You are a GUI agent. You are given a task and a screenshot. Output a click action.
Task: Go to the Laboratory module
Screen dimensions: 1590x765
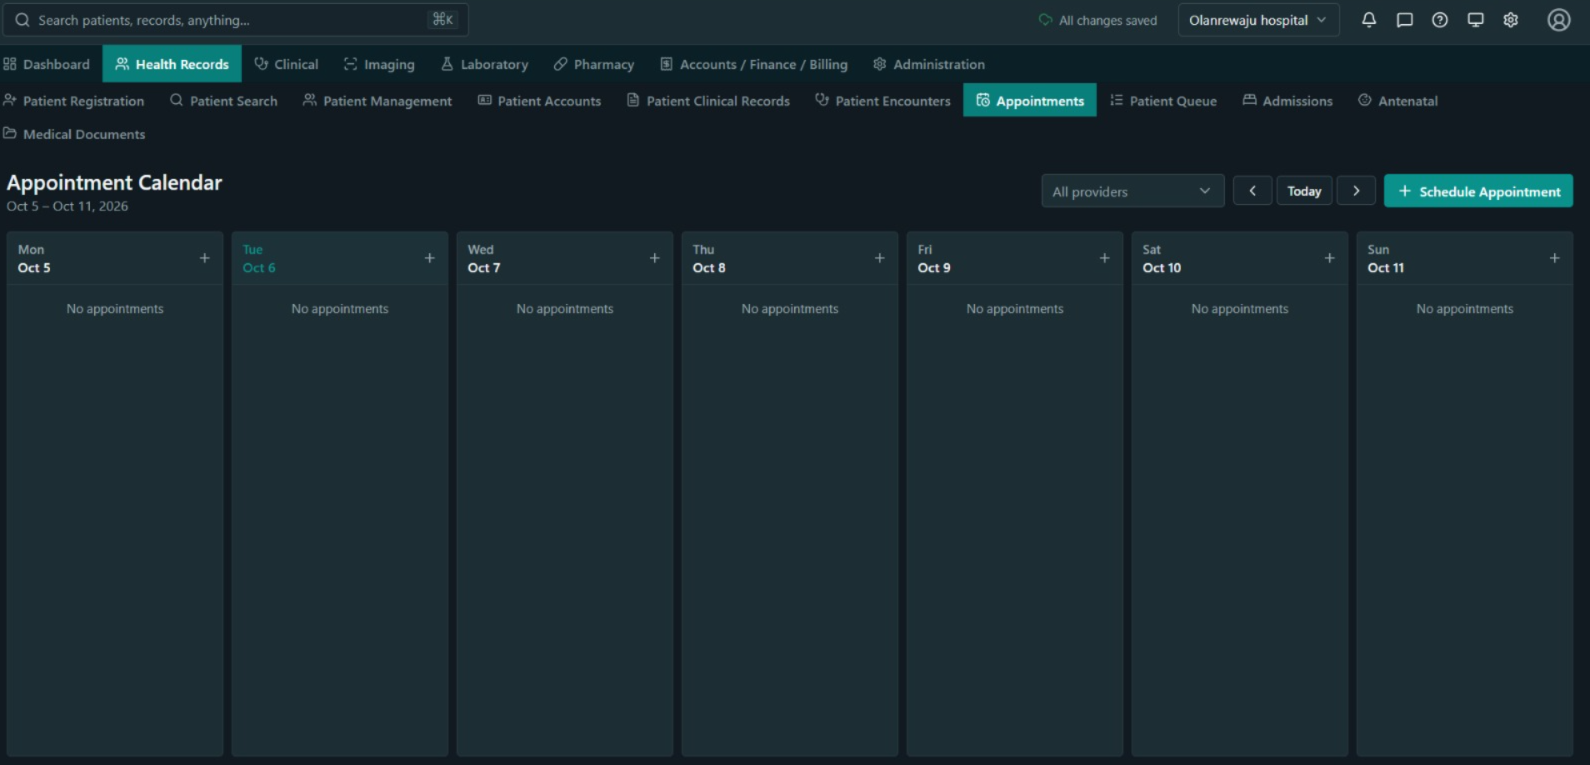[x=485, y=64]
